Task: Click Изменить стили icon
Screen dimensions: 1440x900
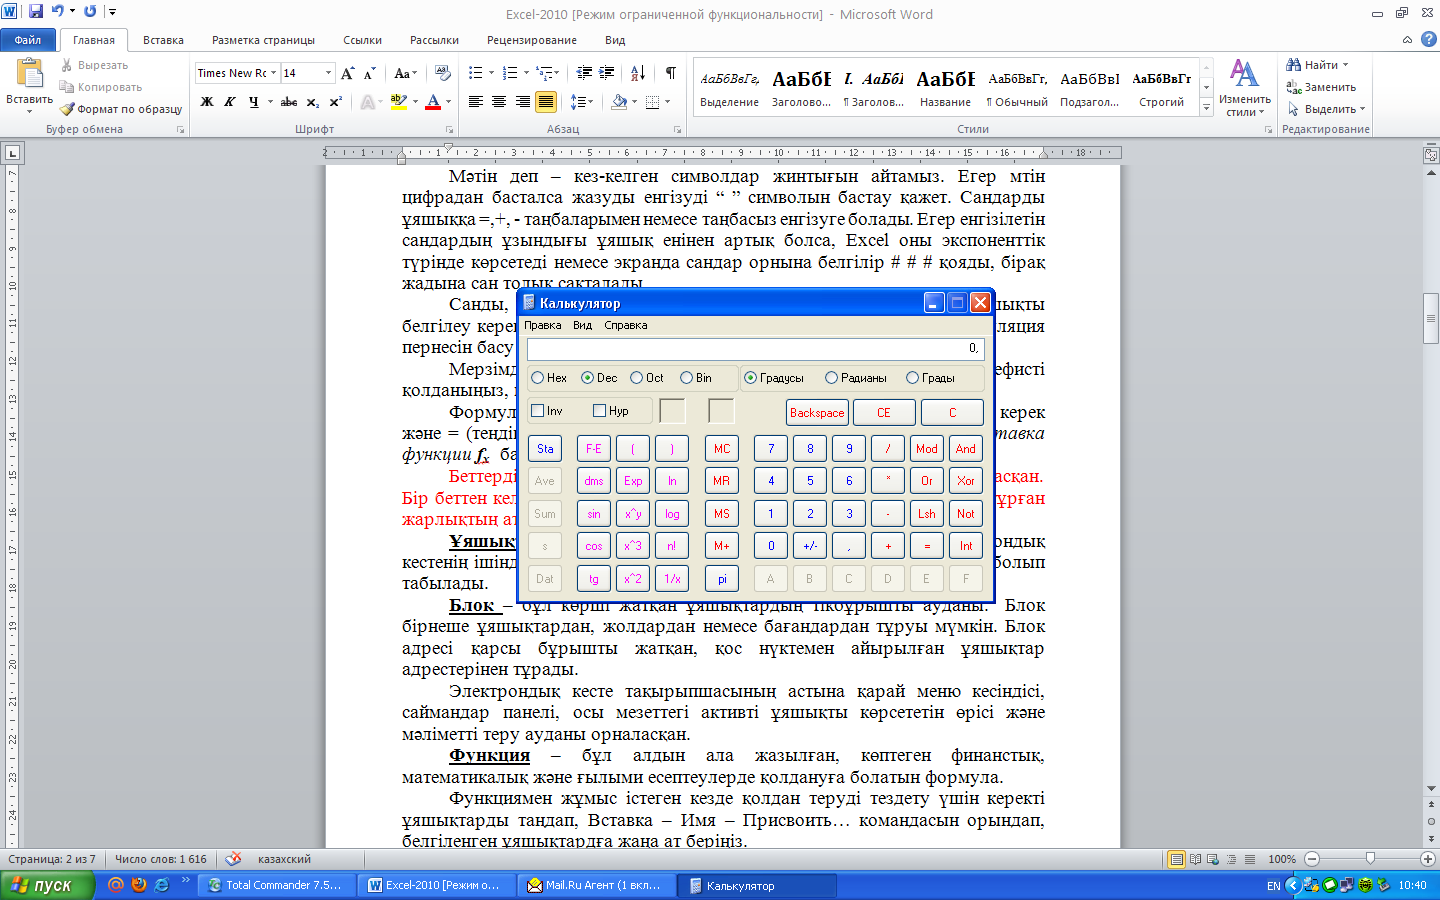Action: pyautogui.click(x=1244, y=87)
